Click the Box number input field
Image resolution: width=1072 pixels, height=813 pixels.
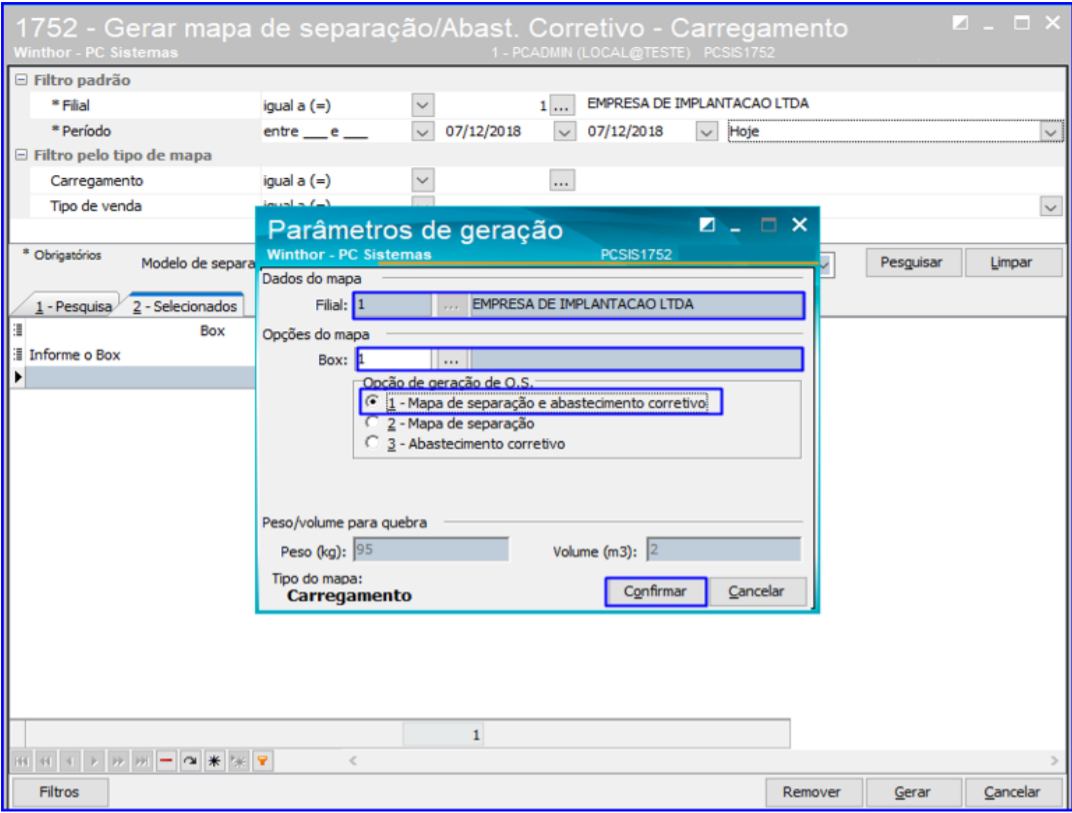[394, 359]
